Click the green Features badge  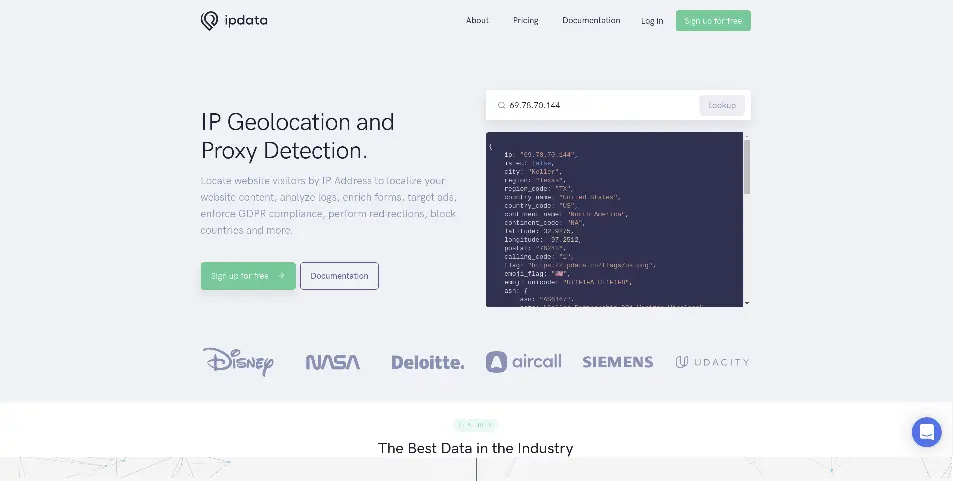[x=475, y=424]
